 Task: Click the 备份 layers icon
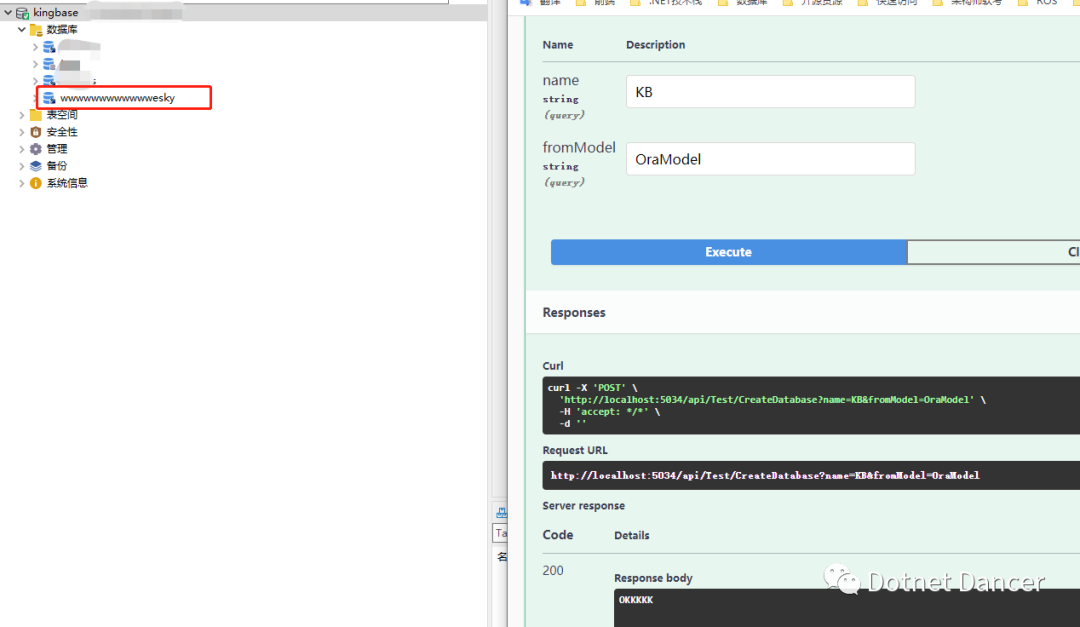[x=36, y=166]
